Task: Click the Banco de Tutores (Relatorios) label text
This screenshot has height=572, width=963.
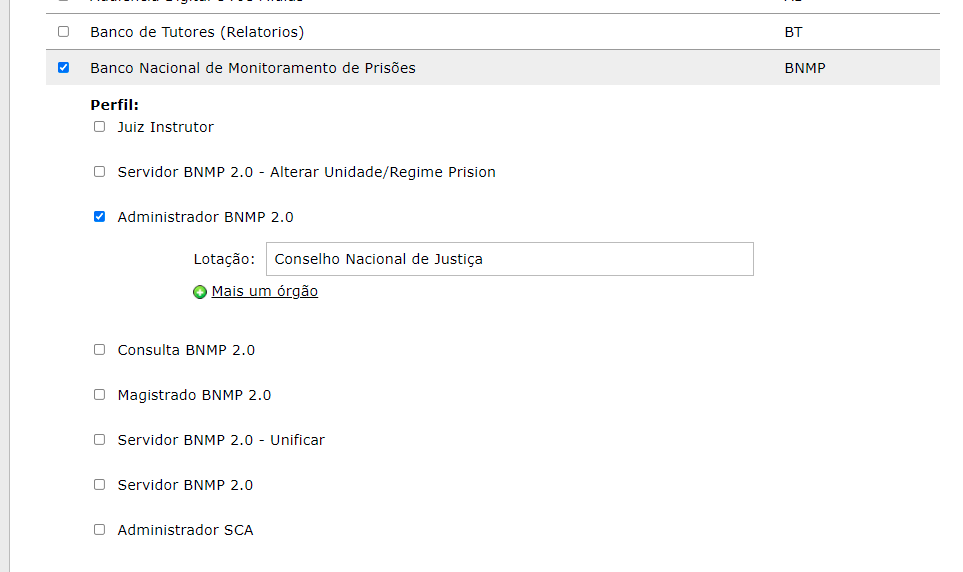Action: point(197,32)
